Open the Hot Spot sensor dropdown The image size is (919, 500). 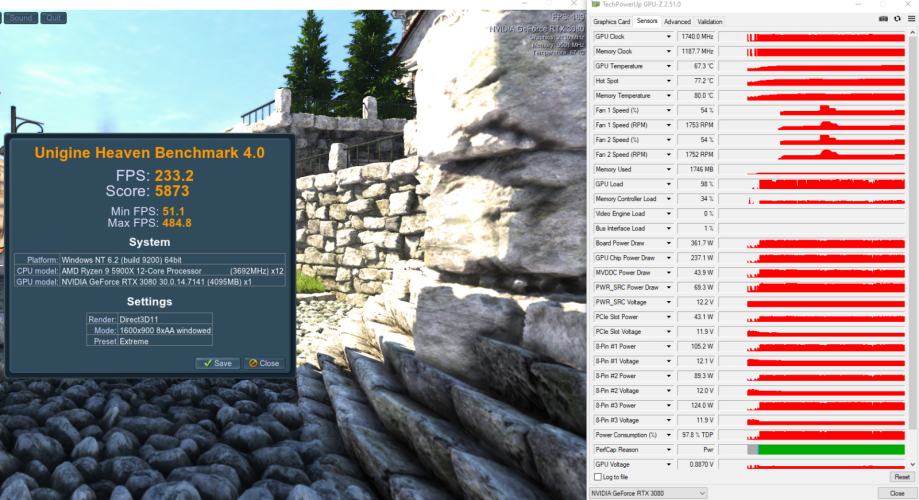click(668, 81)
